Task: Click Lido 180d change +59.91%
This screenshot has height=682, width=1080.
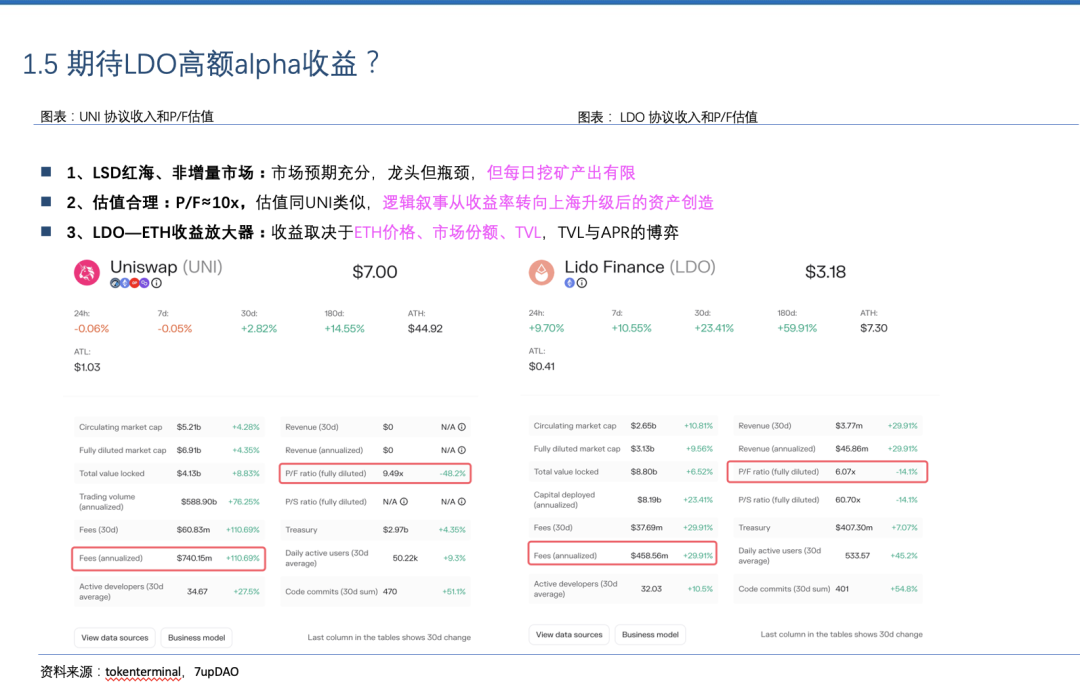Action: [x=798, y=328]
